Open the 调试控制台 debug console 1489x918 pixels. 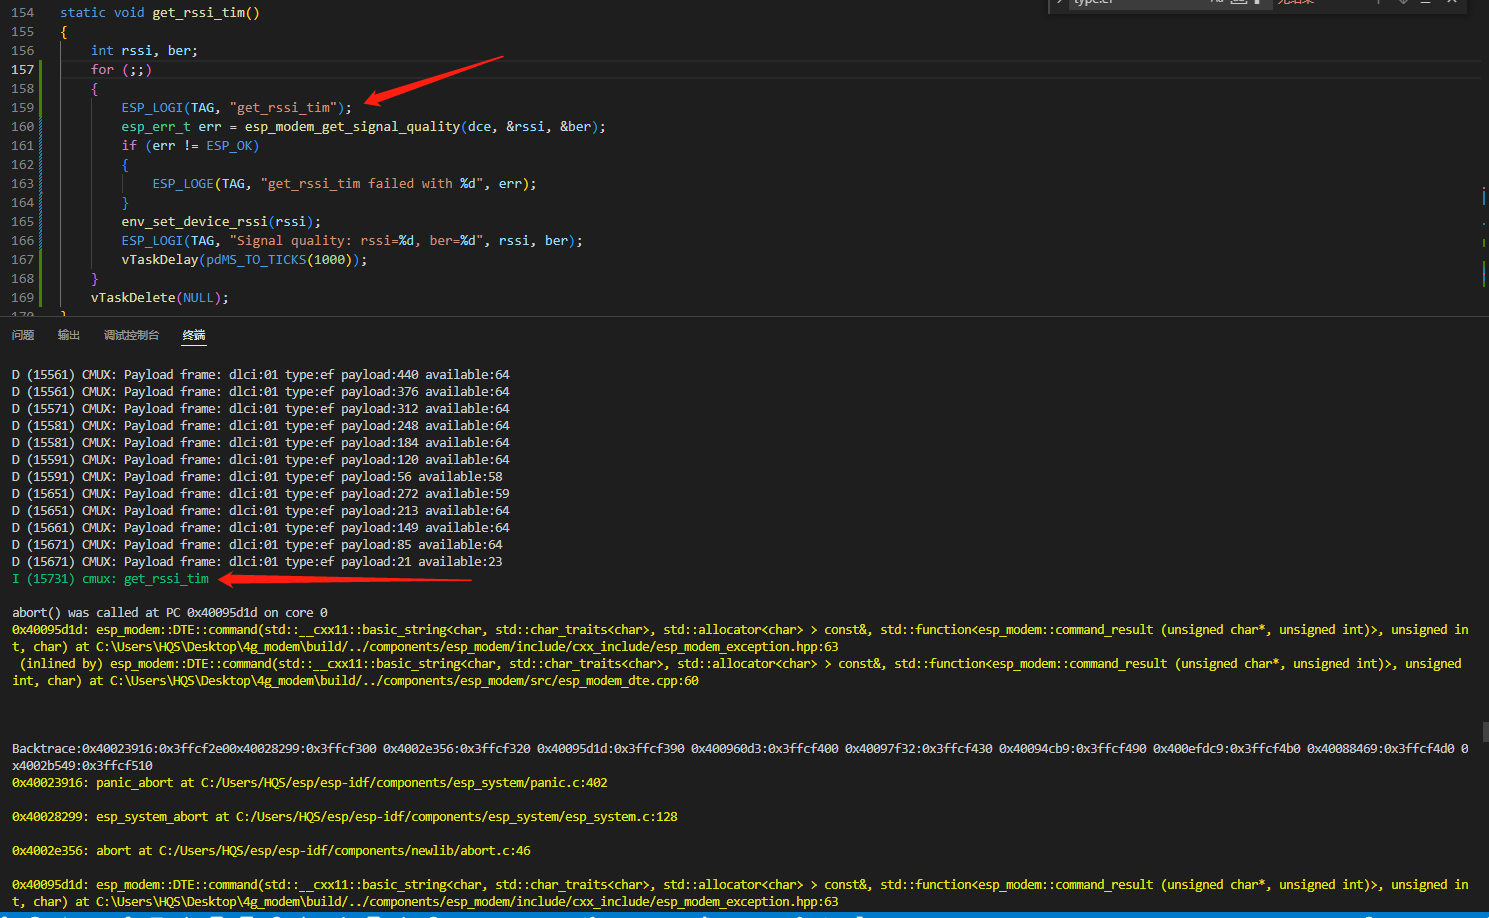(x=131, y=335)
